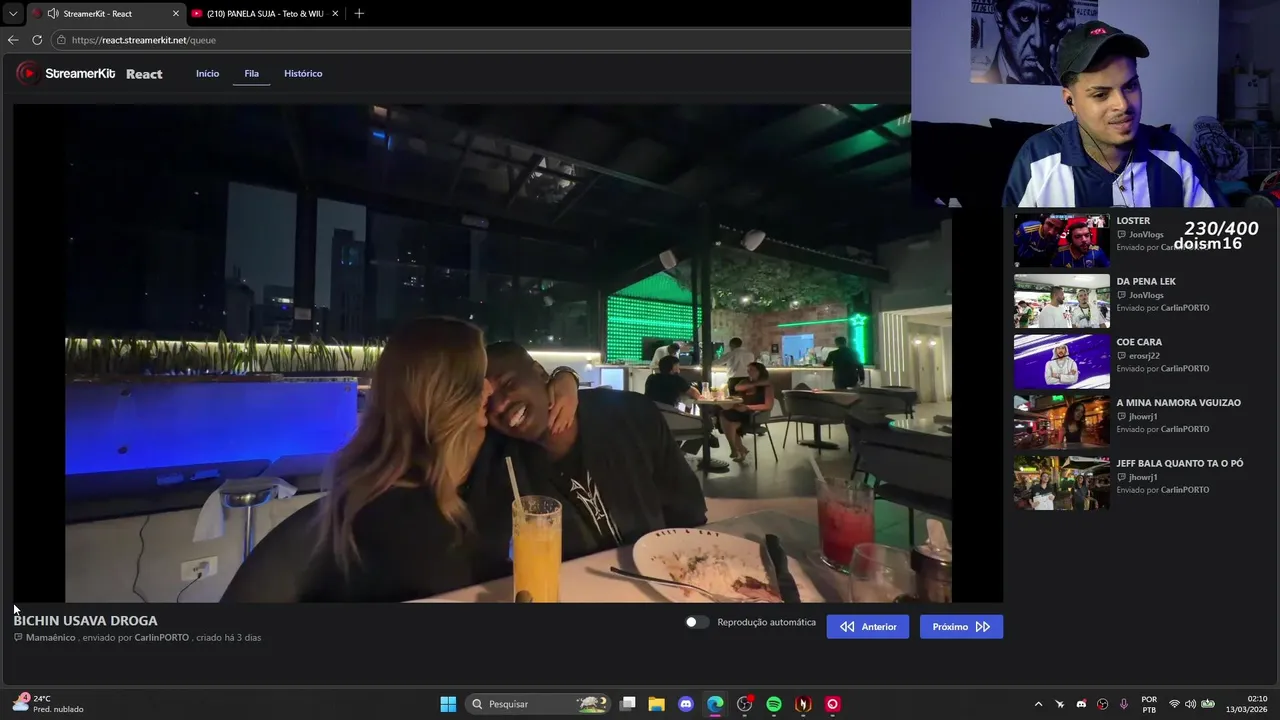This screenshot has height=720, width=1280.
Task: Go to previous clip with Anterior
Action: click(x=868, y=627)
